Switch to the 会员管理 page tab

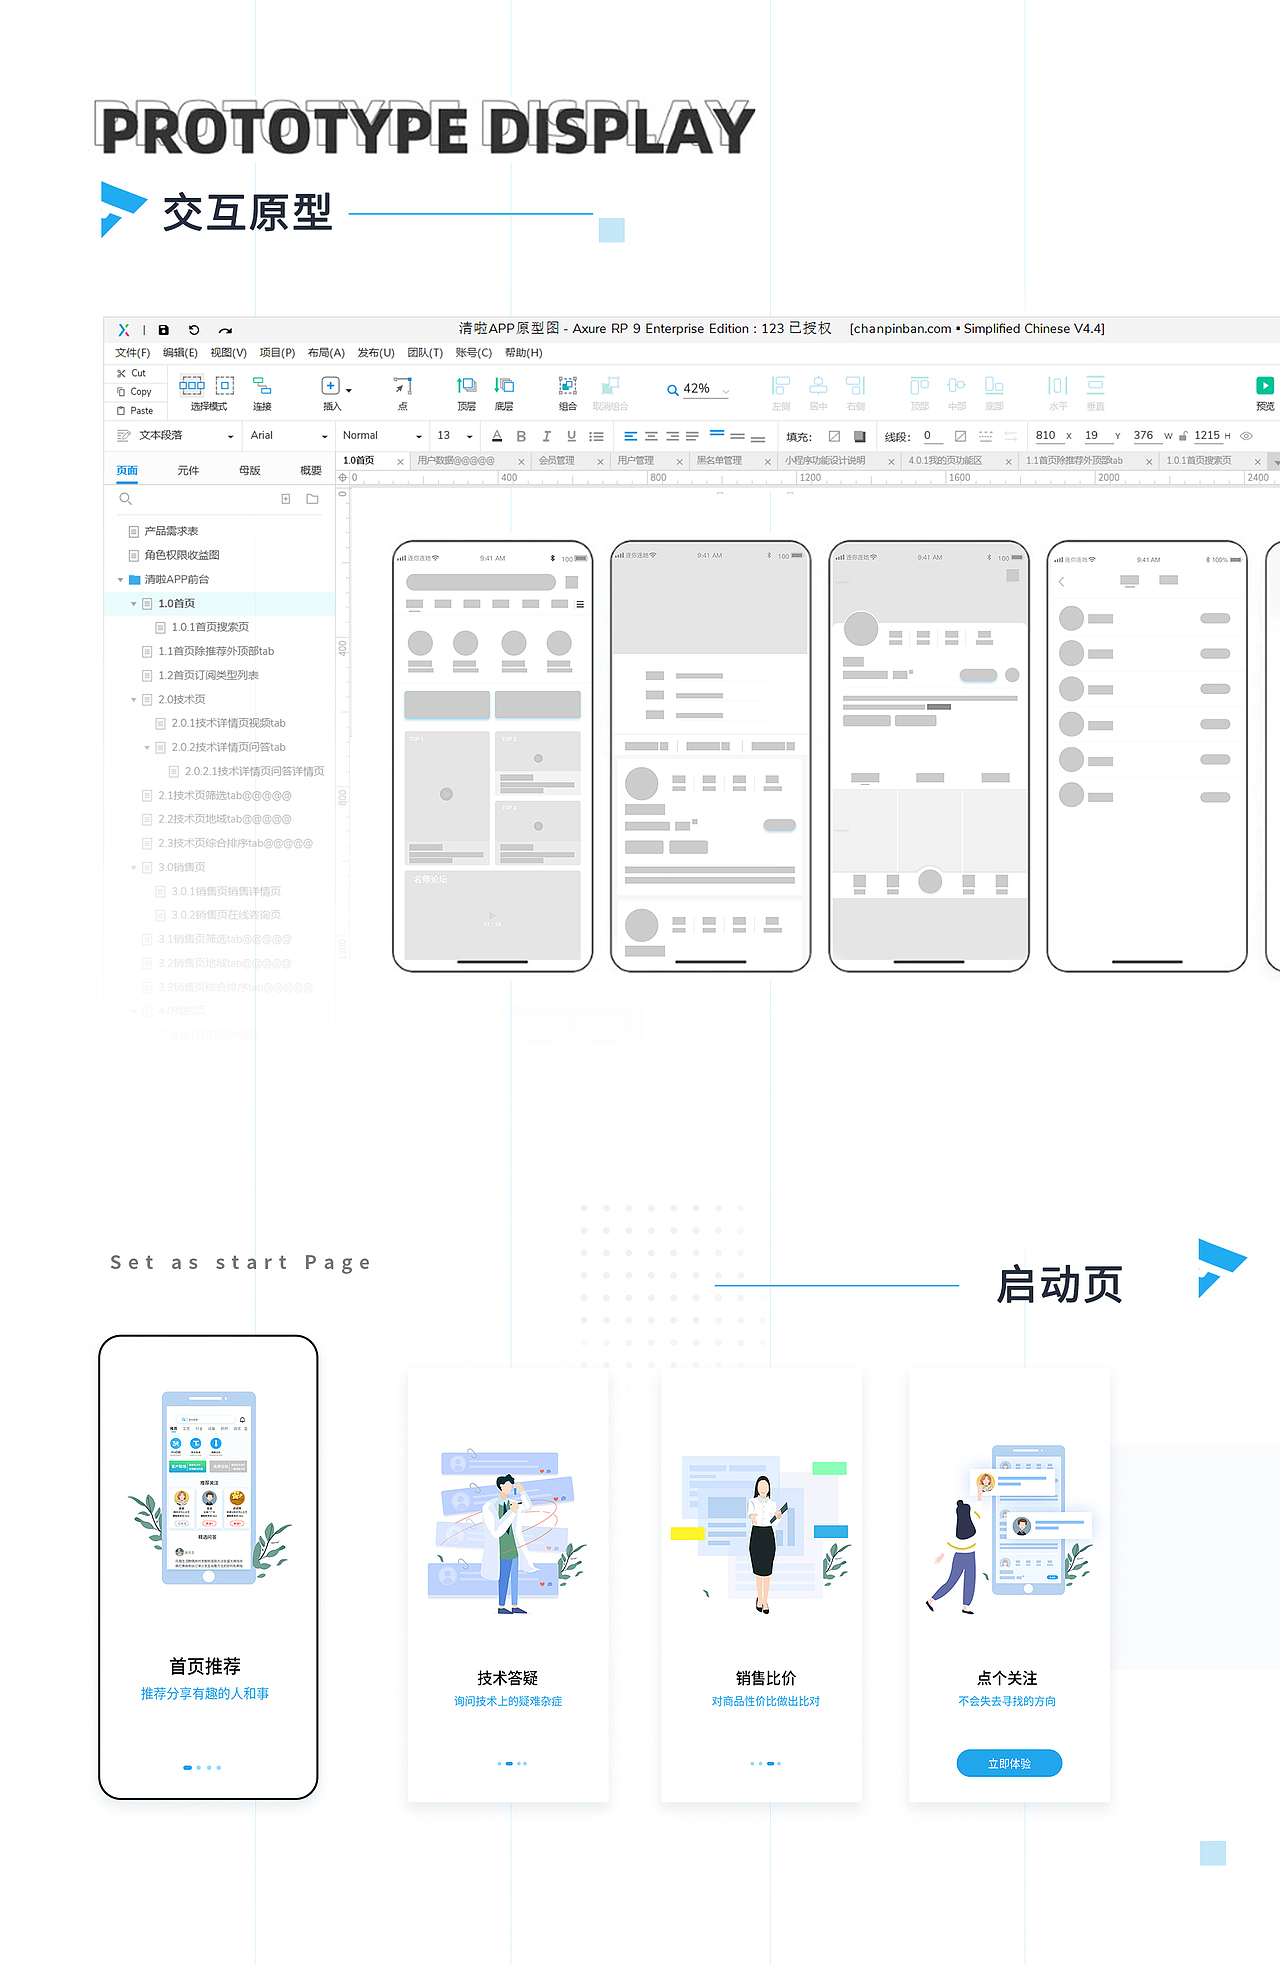tap(557, 461)
